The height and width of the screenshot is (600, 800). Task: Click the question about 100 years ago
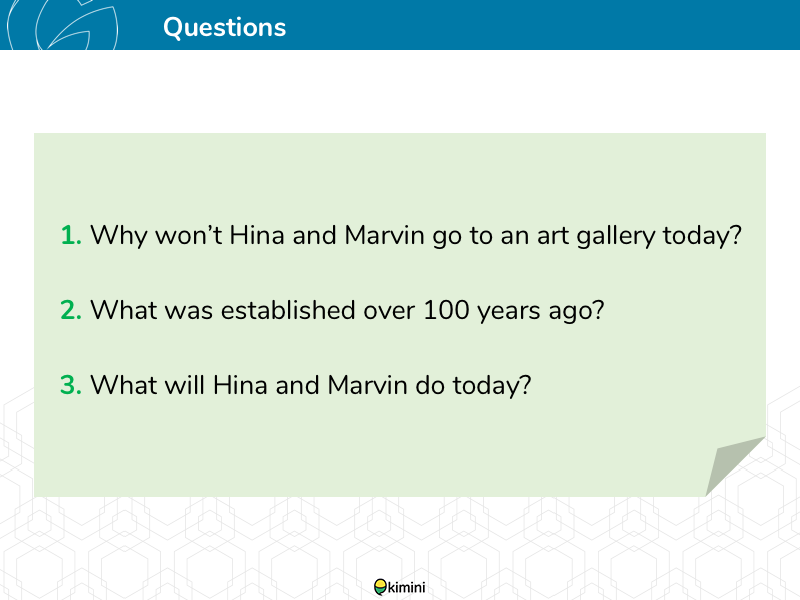[x=347, y=311]
